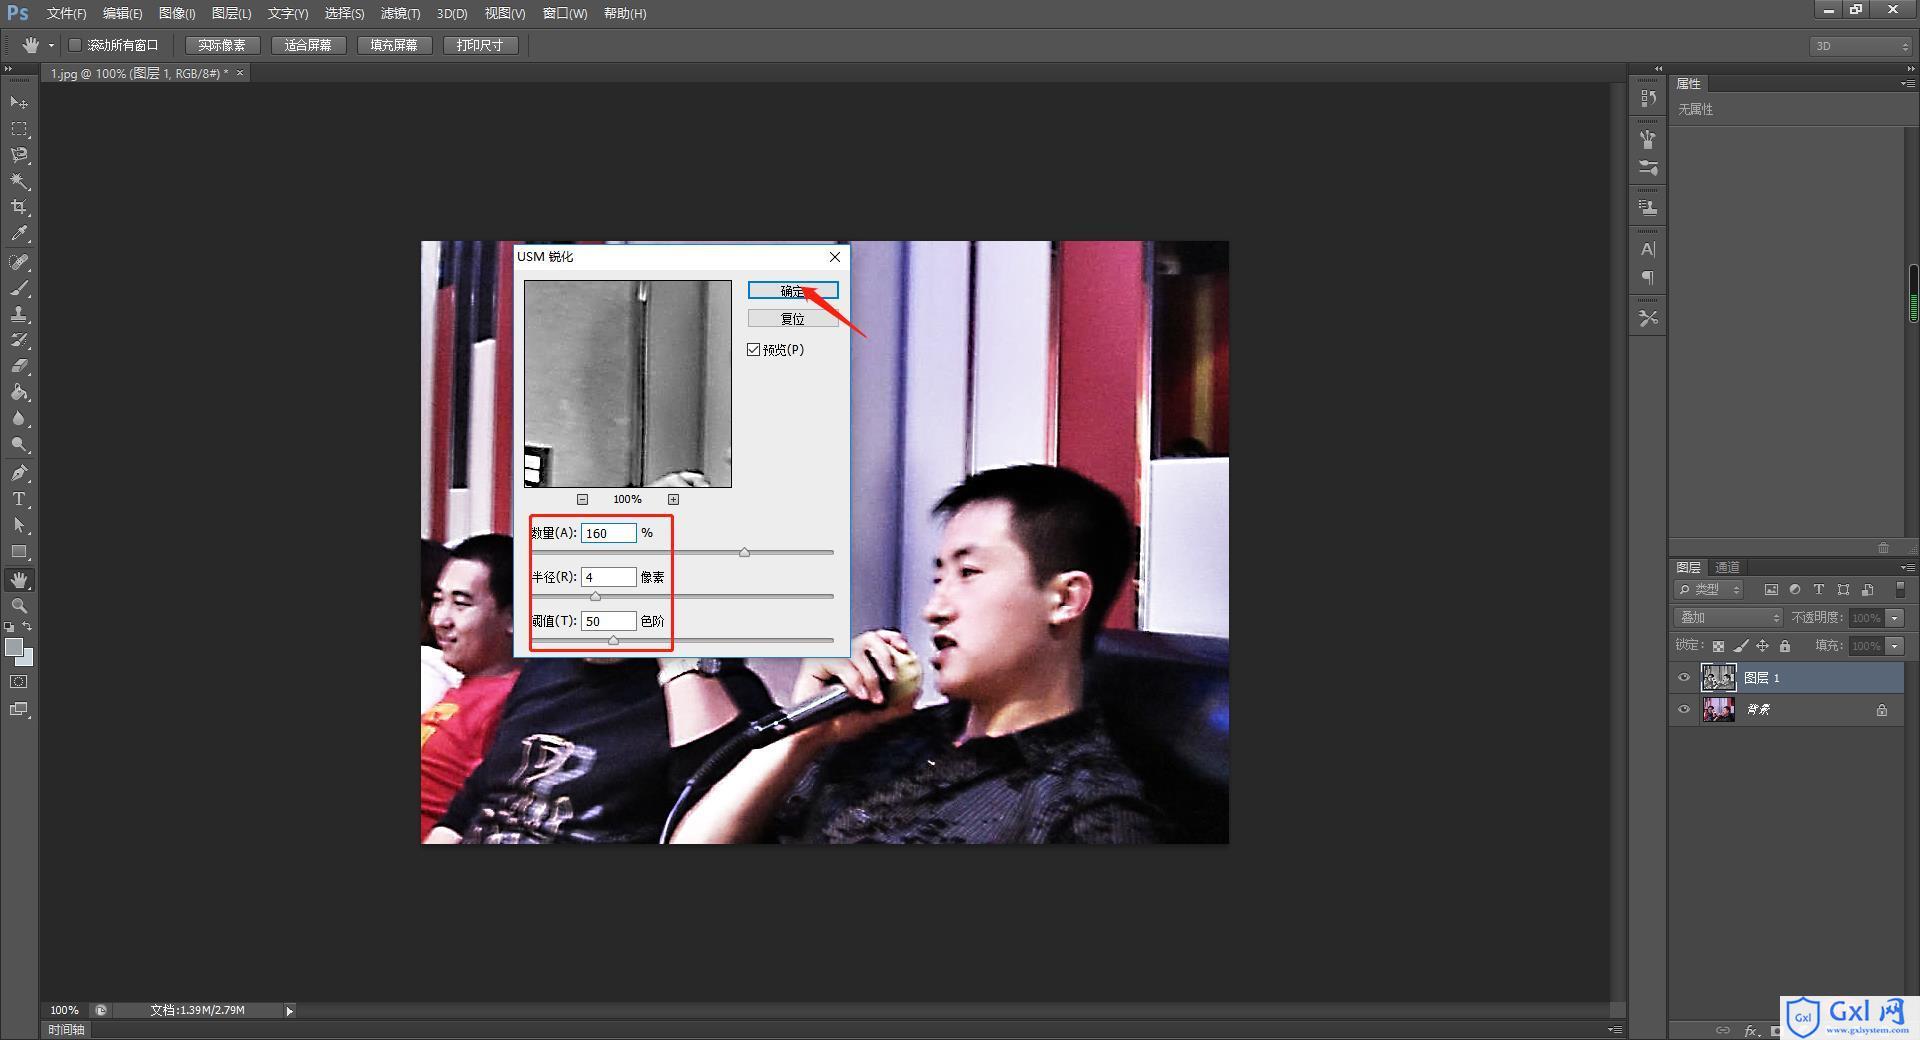Select the Blur tool

19,418
